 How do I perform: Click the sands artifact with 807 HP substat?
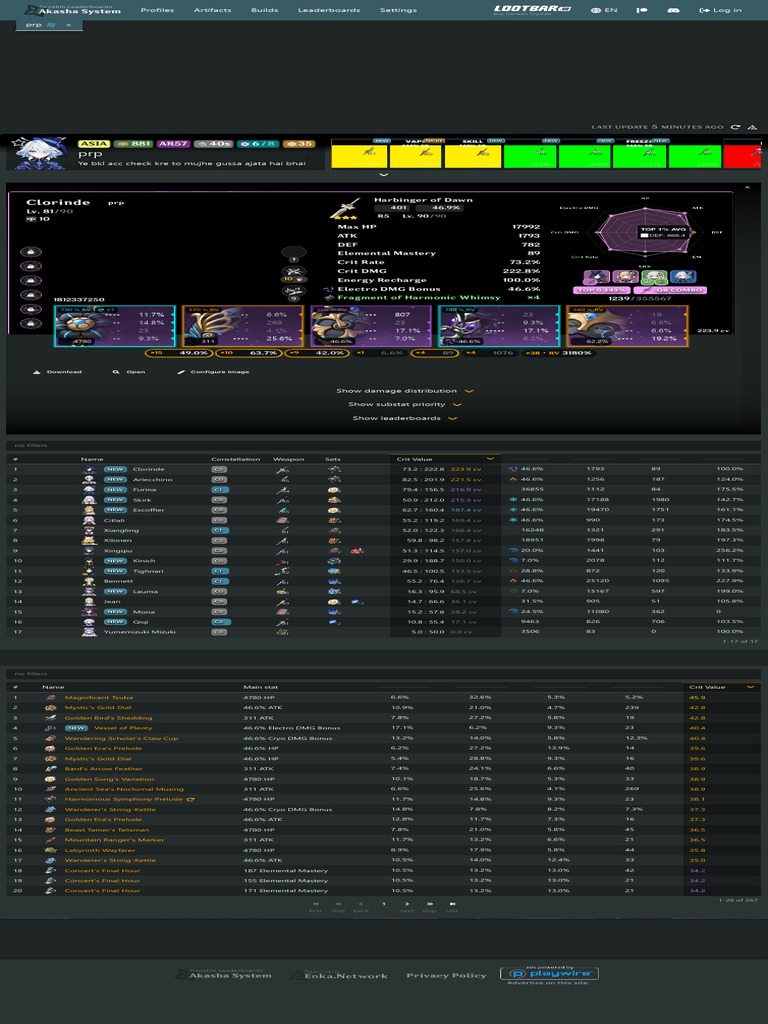pos(371,325)
